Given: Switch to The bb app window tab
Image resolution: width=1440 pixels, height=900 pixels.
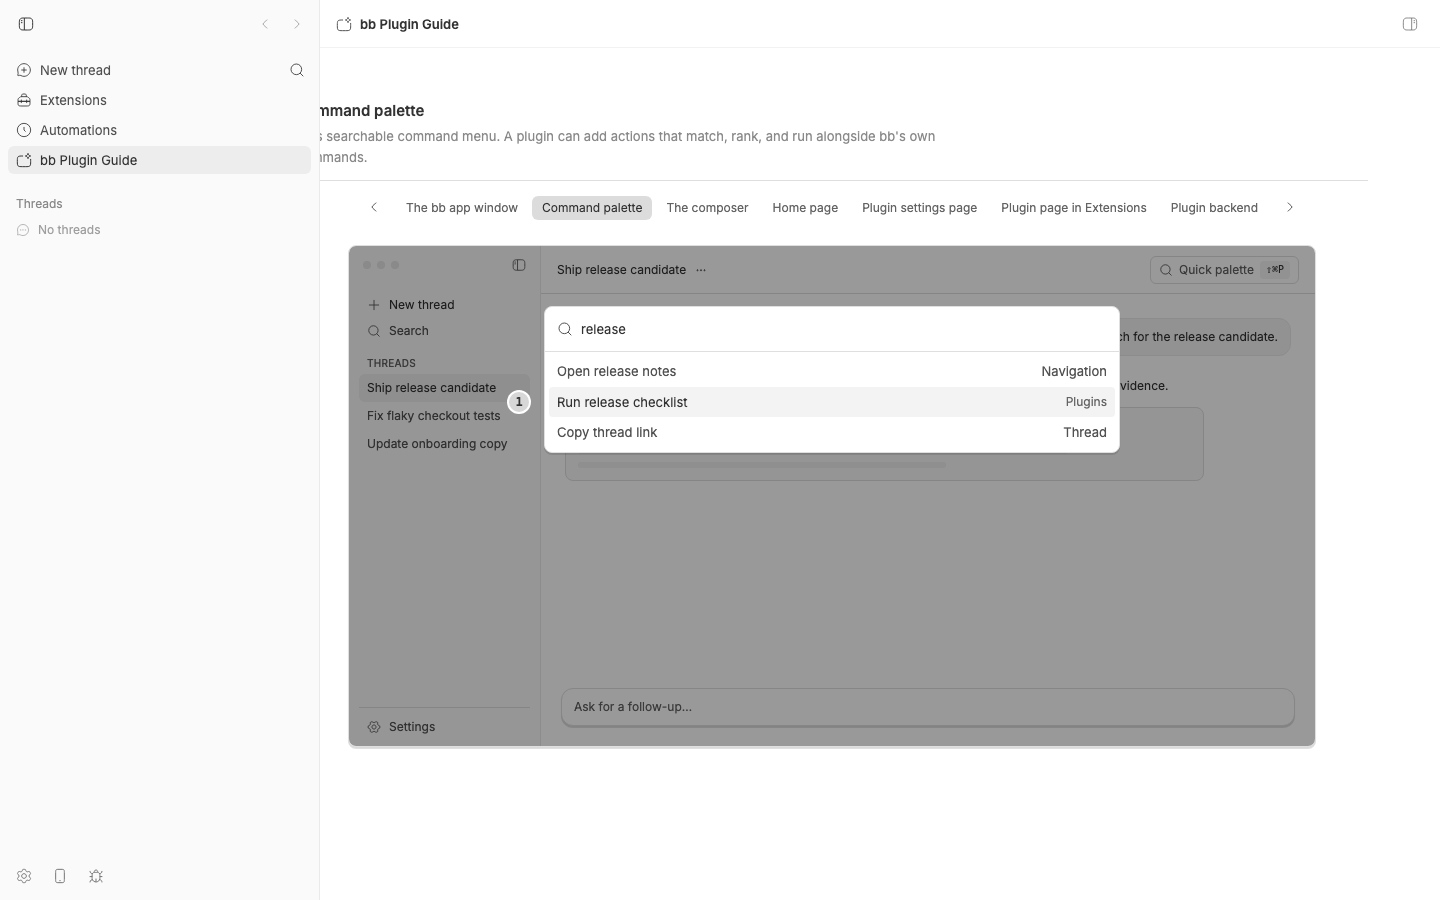Looking at the screenshot, I should [462, 208].
